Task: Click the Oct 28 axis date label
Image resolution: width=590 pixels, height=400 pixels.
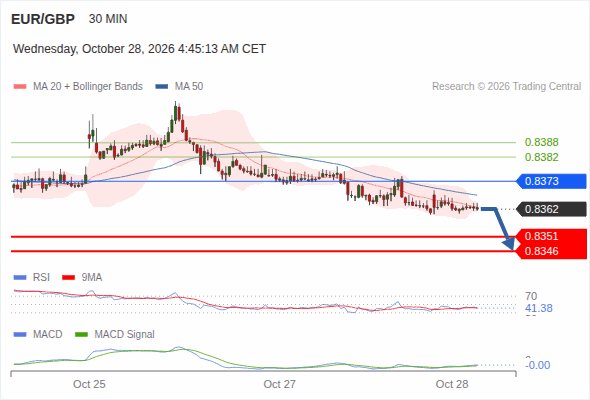Action: click(452, 384)
